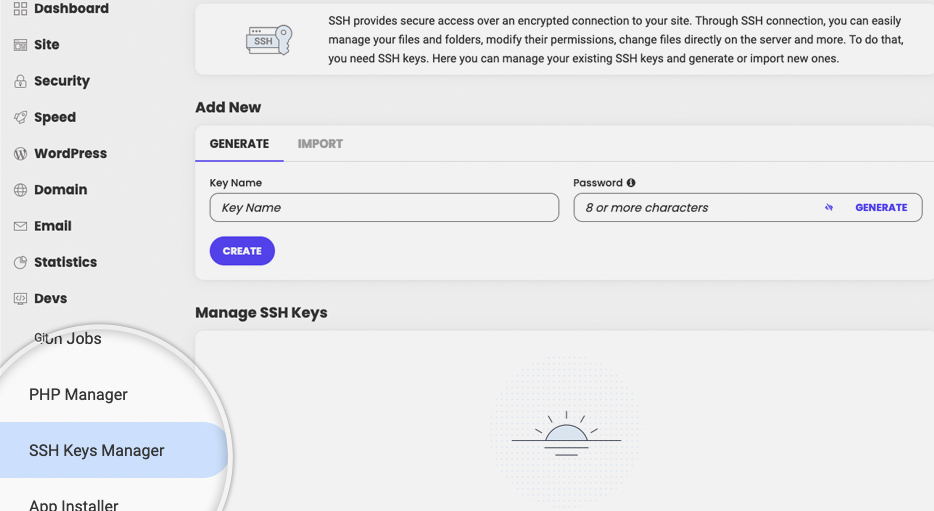Switch to the IMPORT tab

[x=320, y=144]
